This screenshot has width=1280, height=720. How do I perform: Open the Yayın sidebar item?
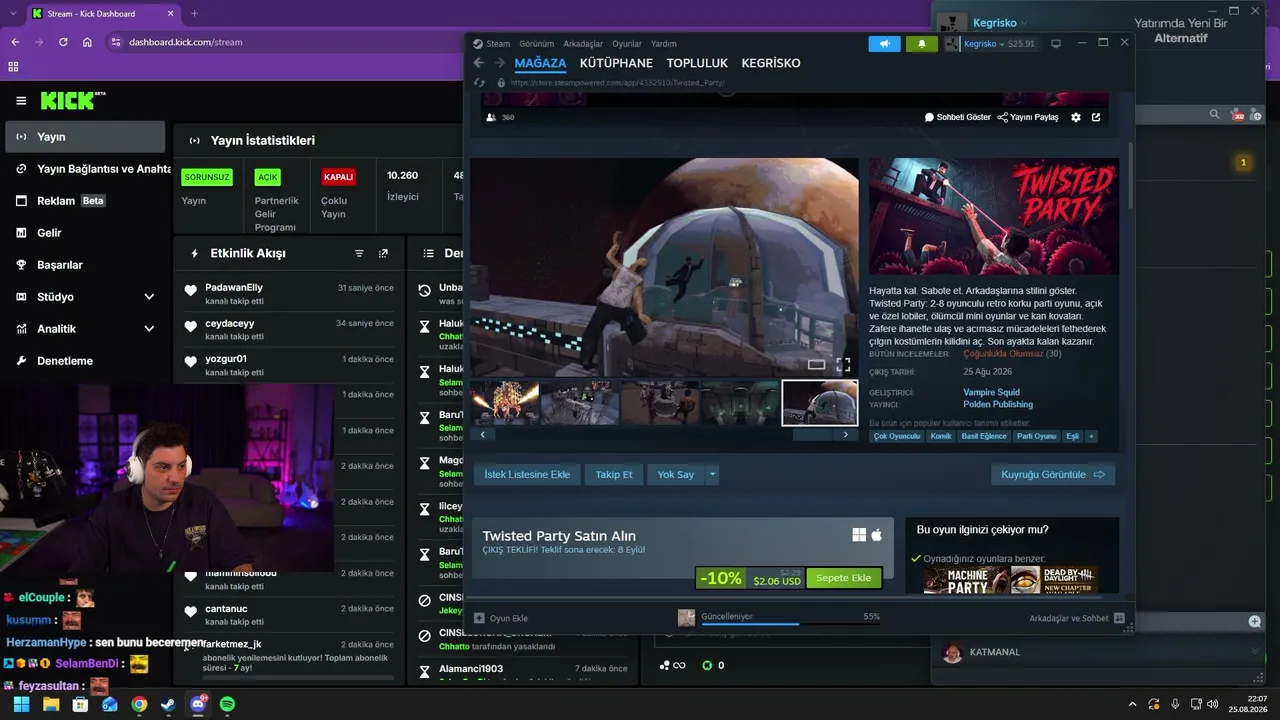(86, 137)
